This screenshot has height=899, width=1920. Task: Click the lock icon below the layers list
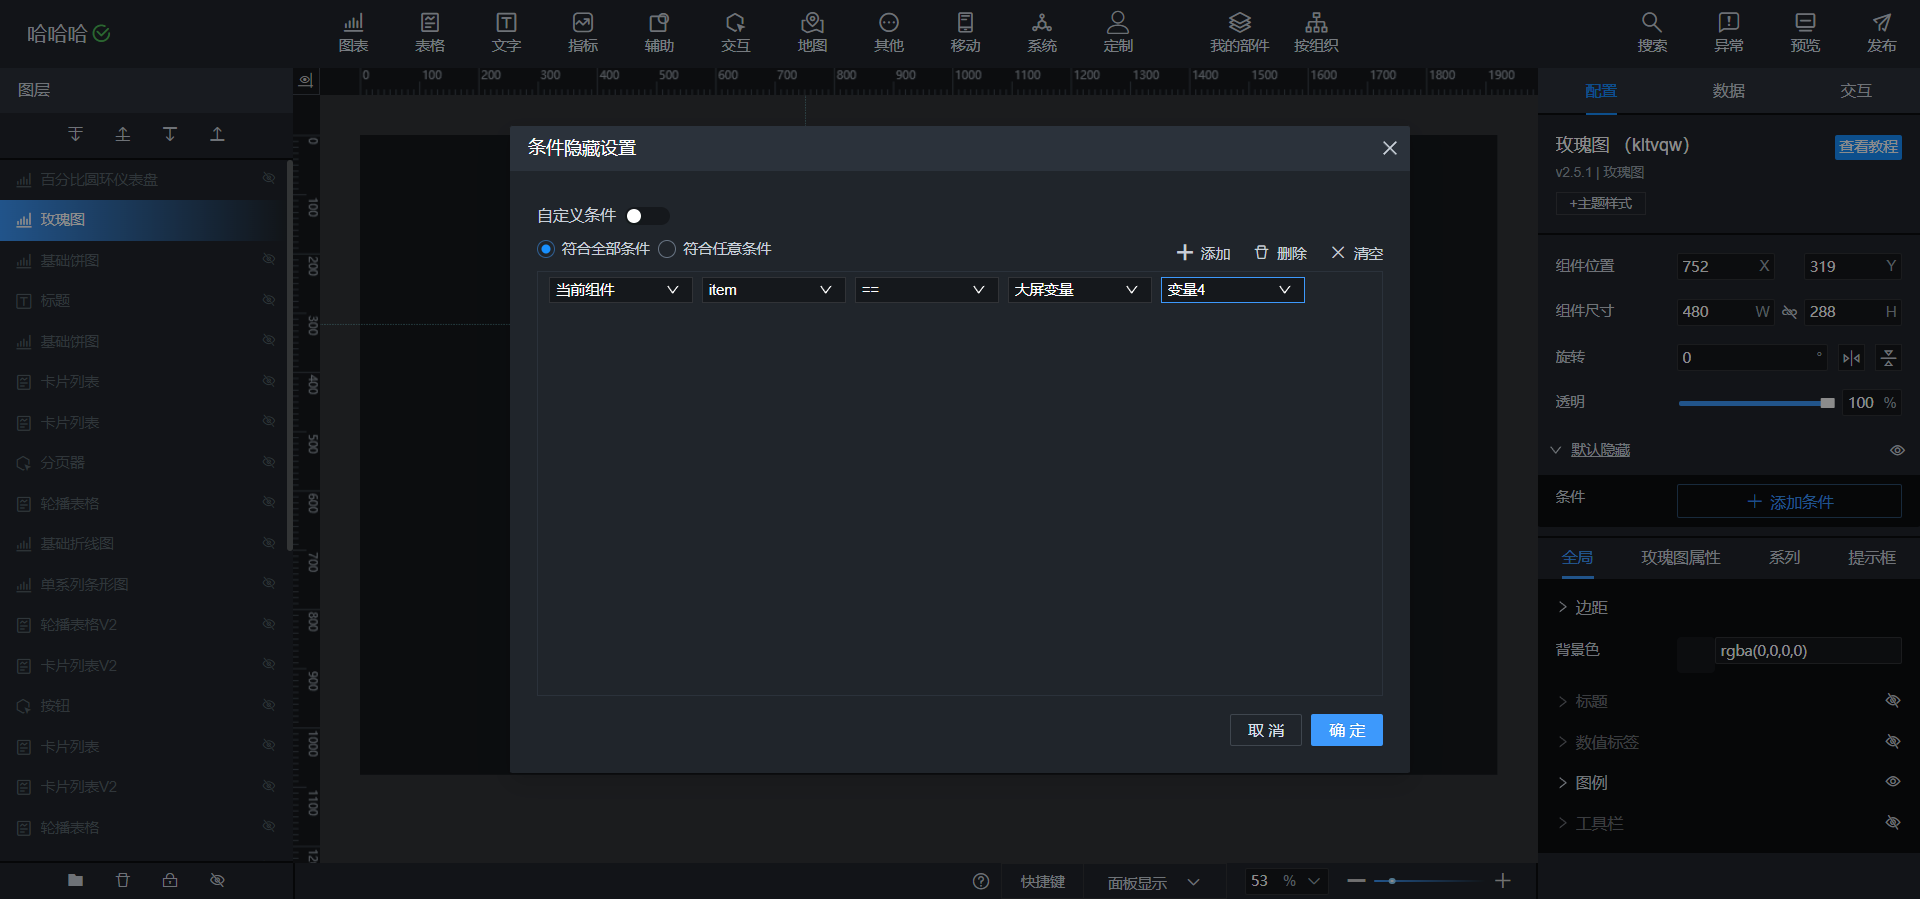170,880
